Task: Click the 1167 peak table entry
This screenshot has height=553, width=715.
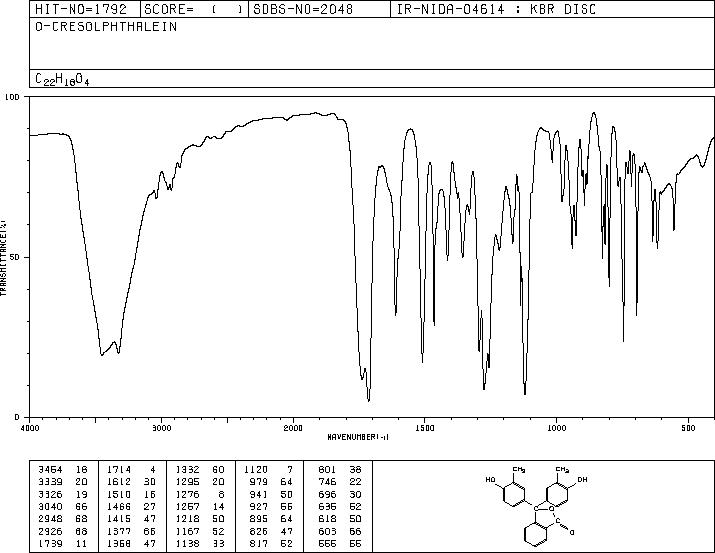Action: [x=187, y=532]
